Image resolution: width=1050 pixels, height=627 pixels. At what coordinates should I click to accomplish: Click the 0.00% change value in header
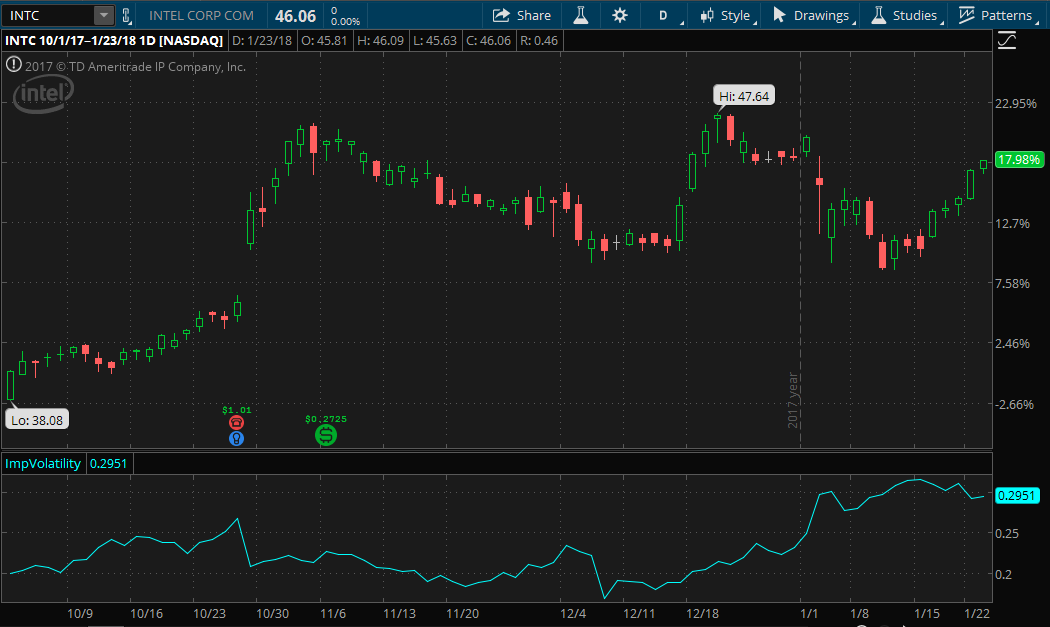coord(346,21)
